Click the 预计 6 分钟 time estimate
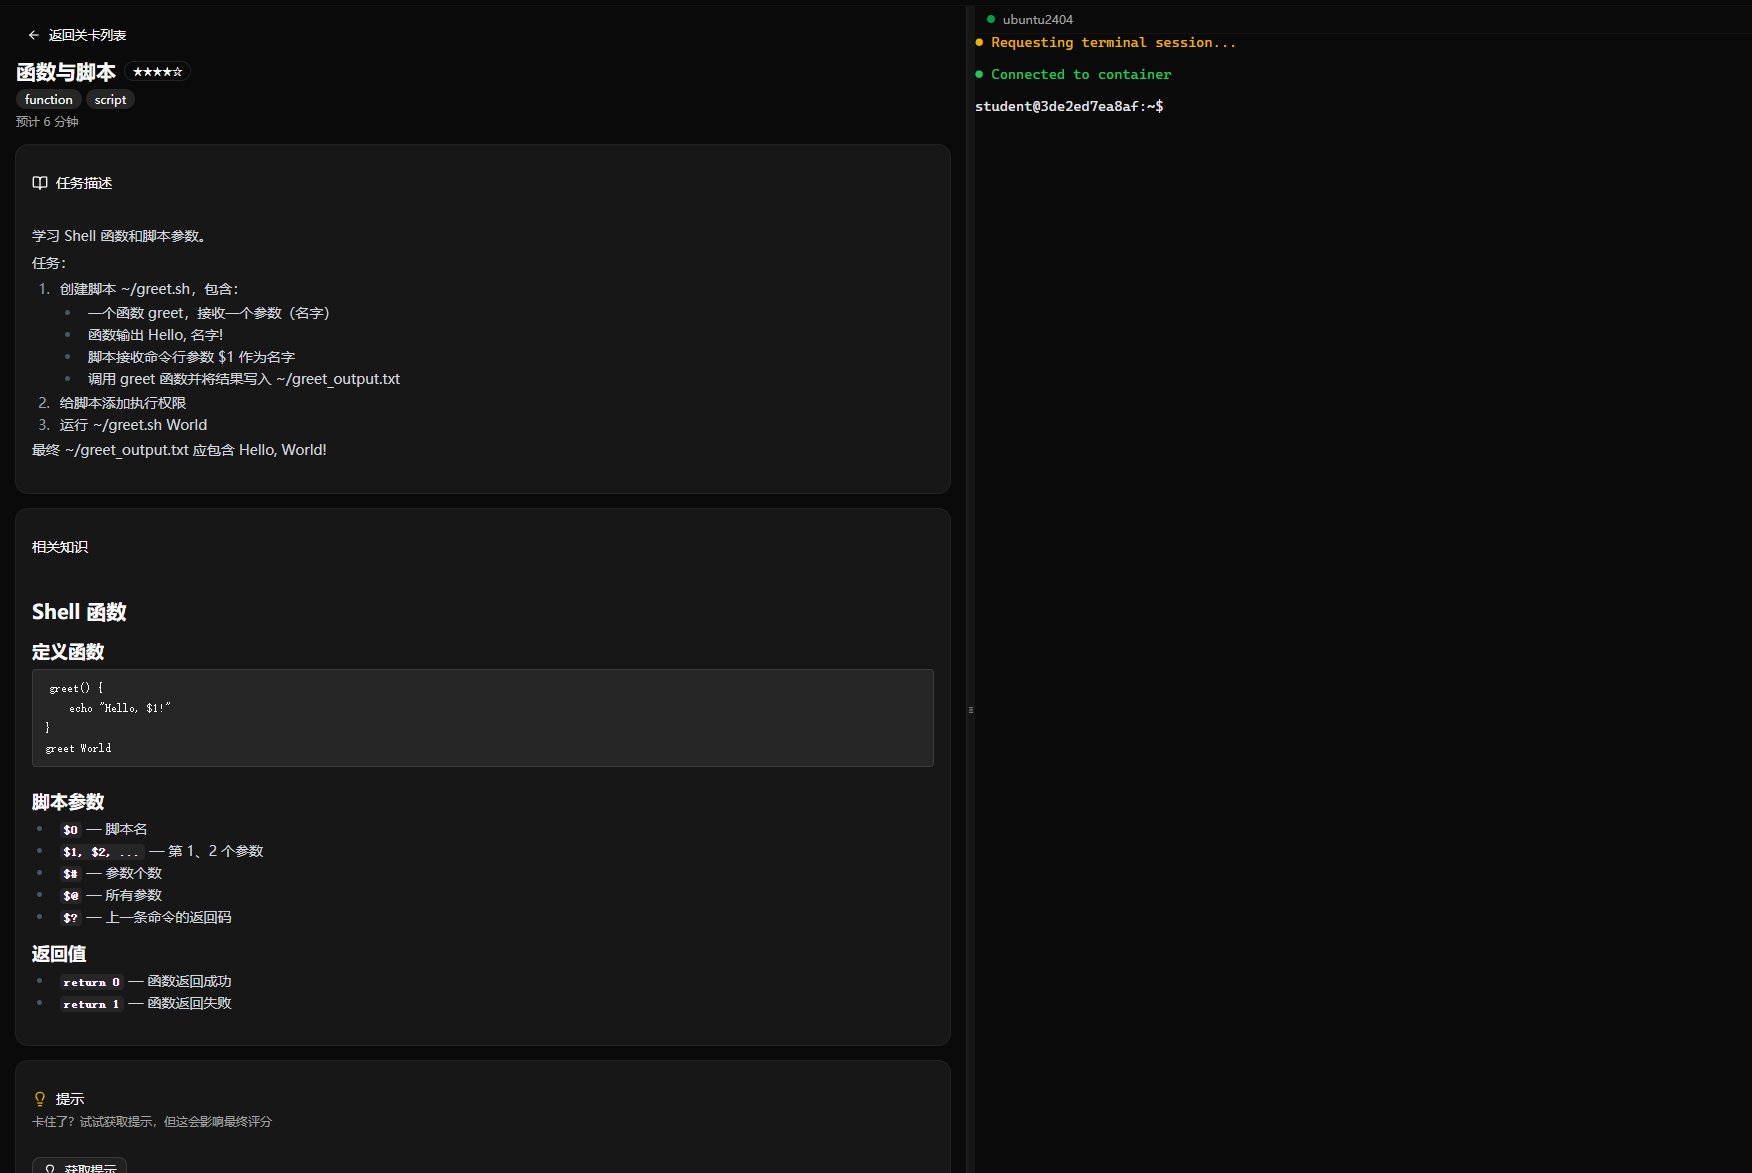 point(47,122)
